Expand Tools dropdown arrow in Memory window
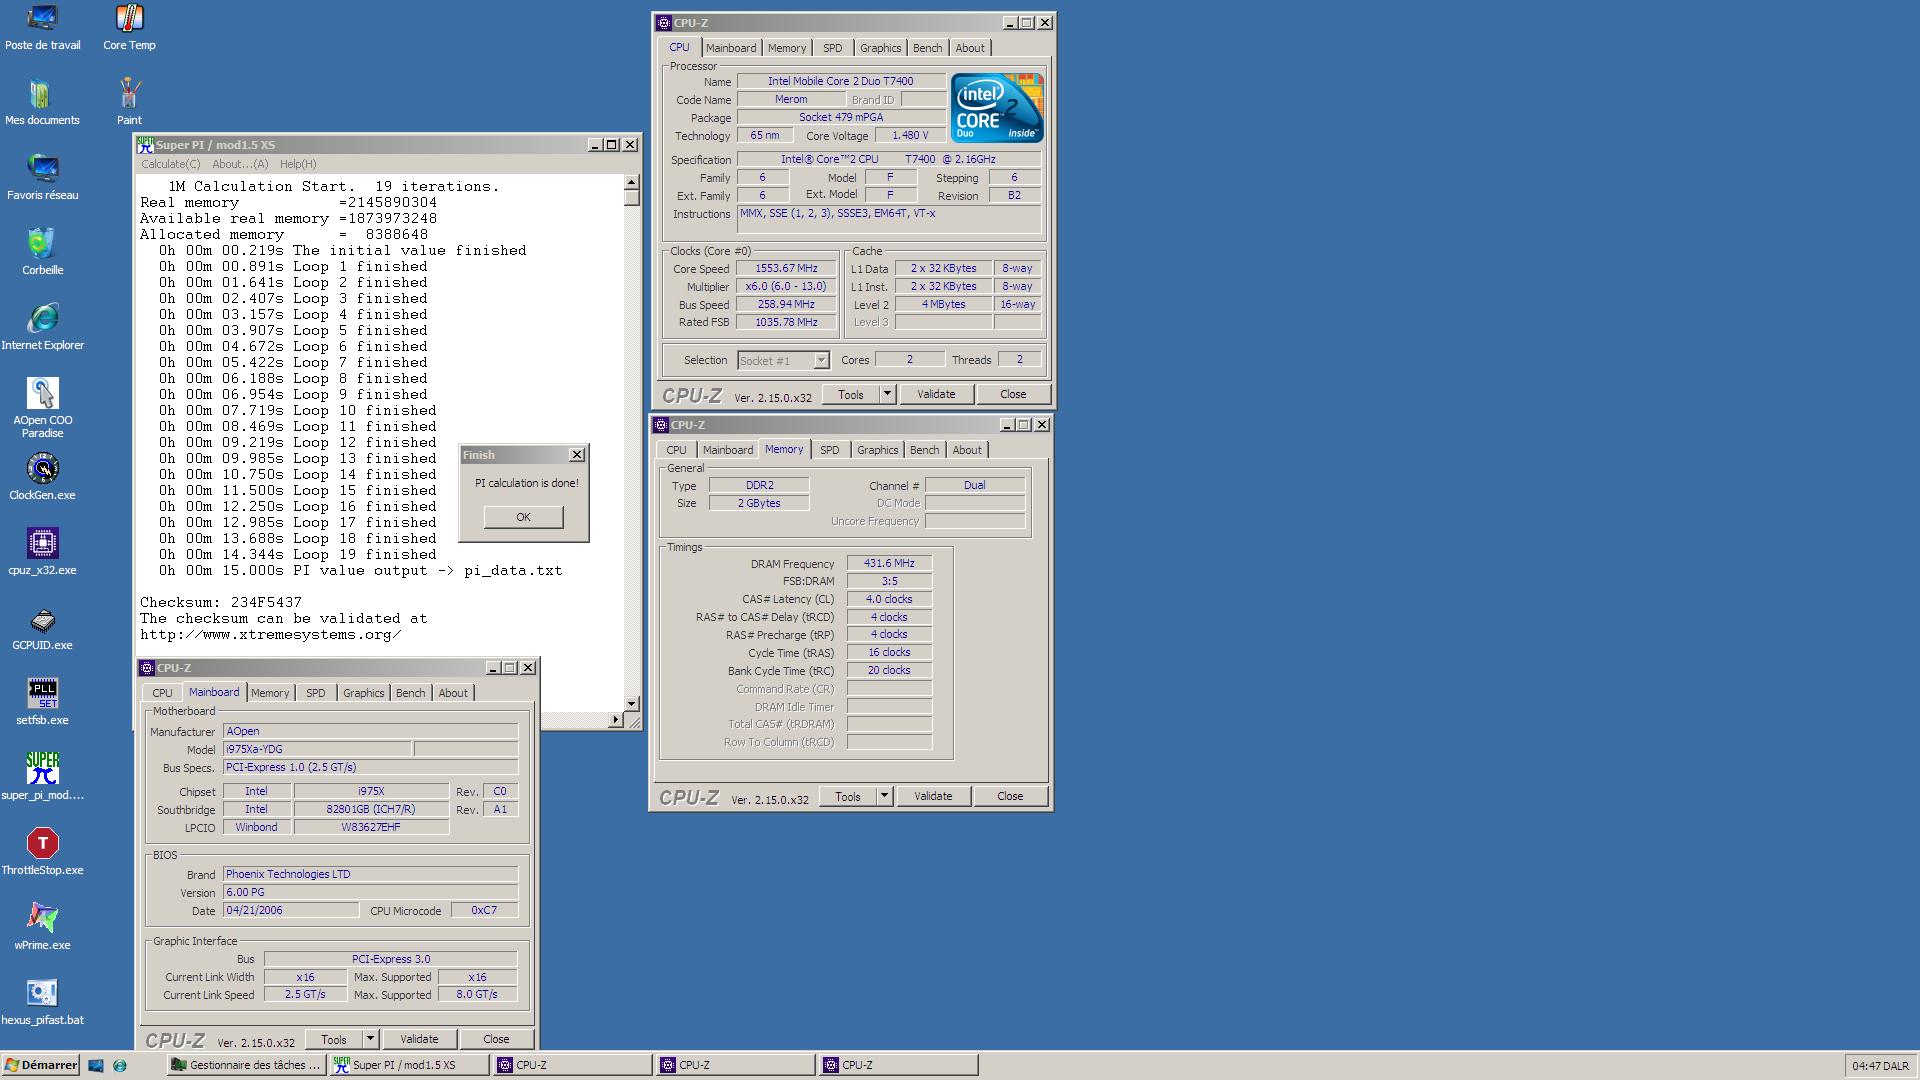The width and height of the screenshot is (1920, 1080). click(x=884, y=796)
